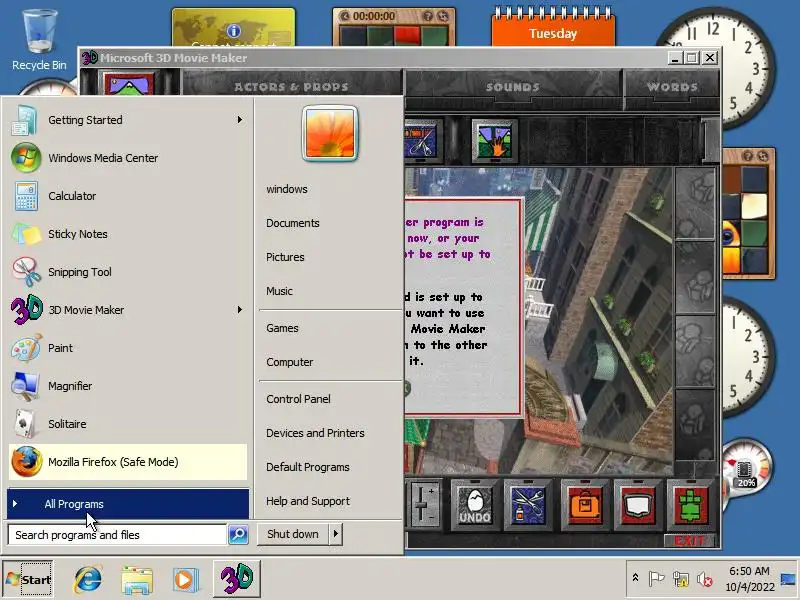
Task: Open the orange portfolio bag icon
Action: tap(585, 505)
